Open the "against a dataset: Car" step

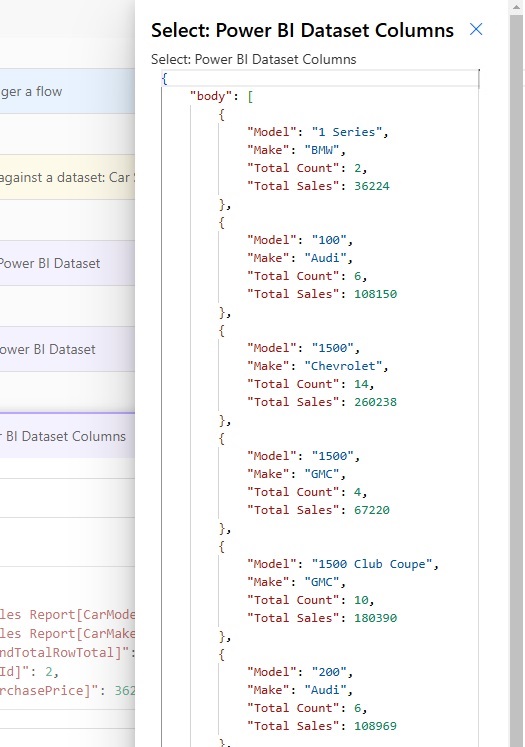[67, 177]
